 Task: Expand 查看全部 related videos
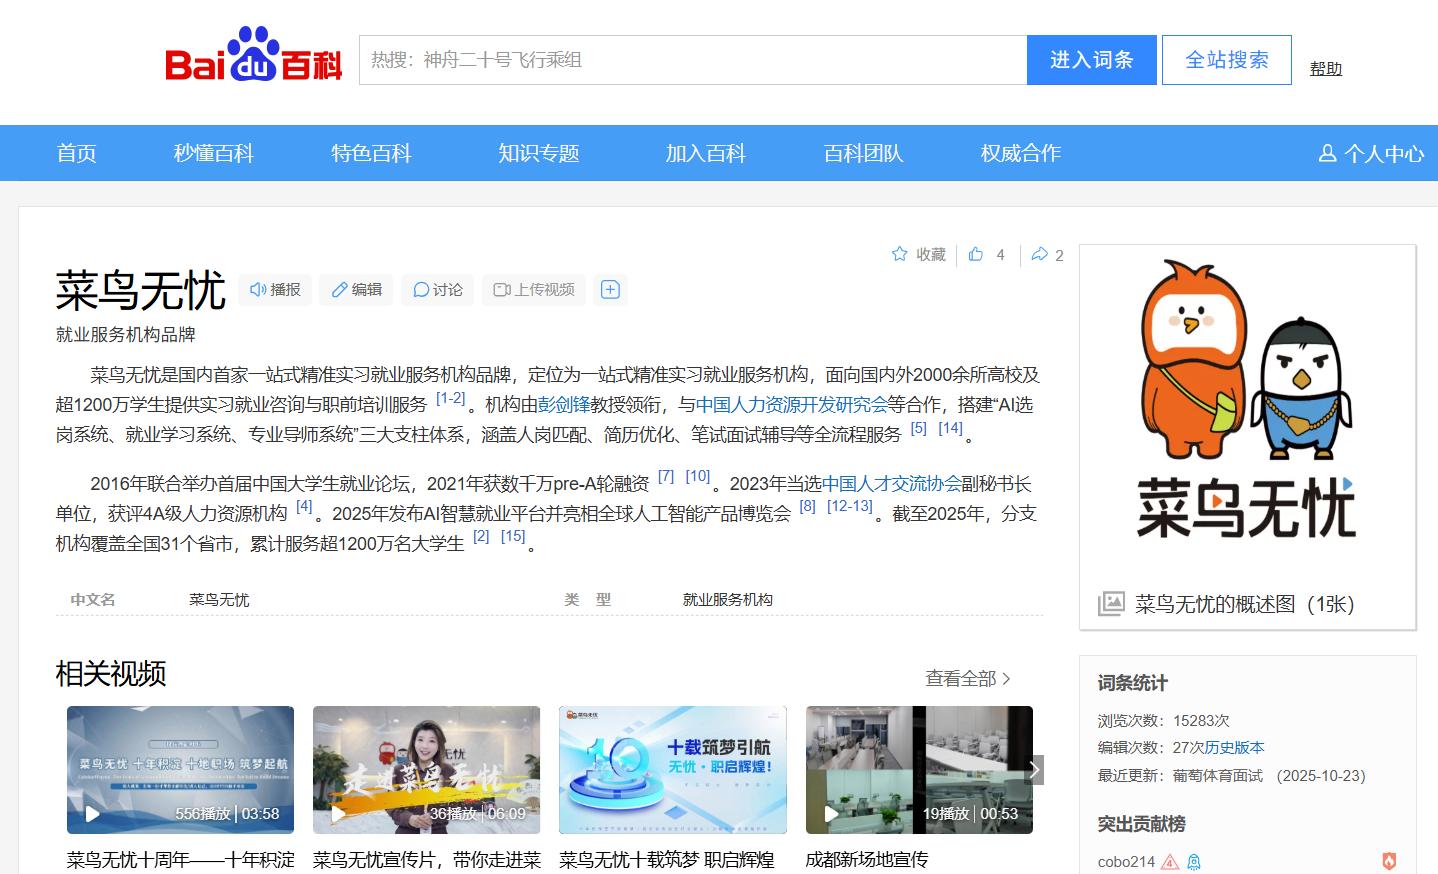967,679
